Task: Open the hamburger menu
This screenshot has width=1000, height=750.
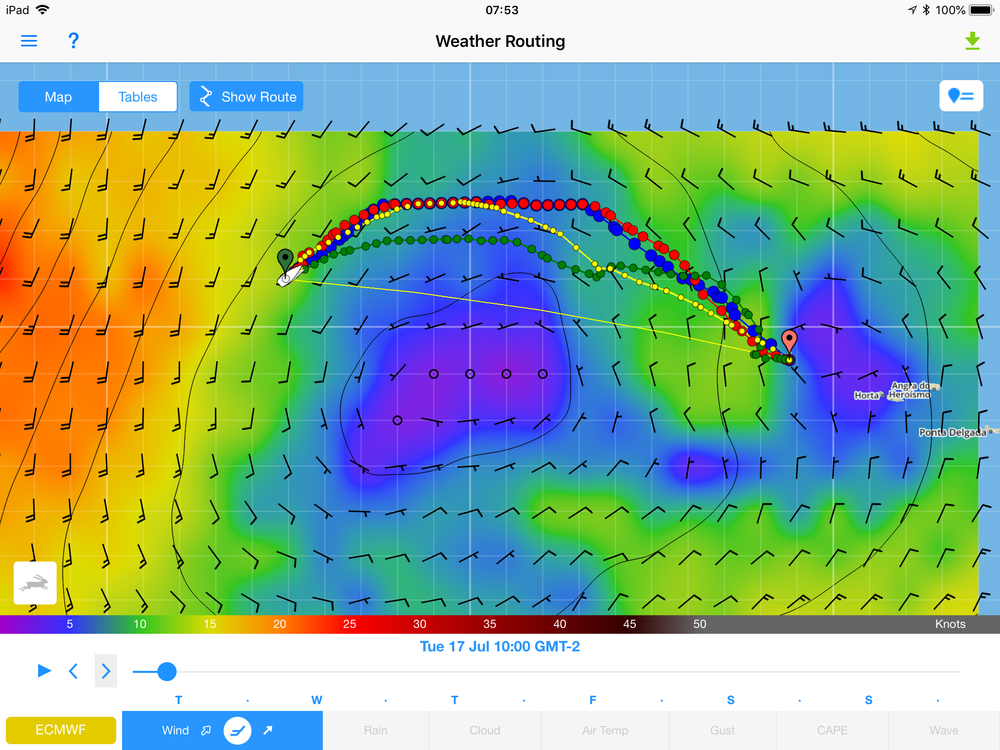Action: click(x=28, y=40)
